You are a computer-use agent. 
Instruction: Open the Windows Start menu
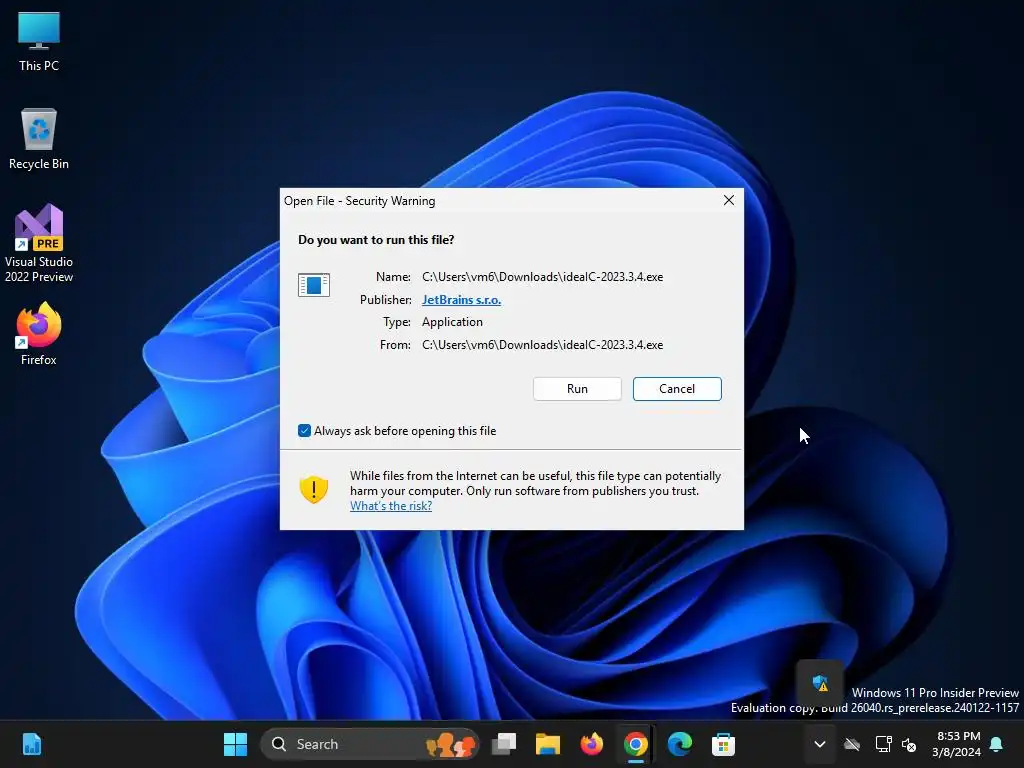click(x=235, y=744)
